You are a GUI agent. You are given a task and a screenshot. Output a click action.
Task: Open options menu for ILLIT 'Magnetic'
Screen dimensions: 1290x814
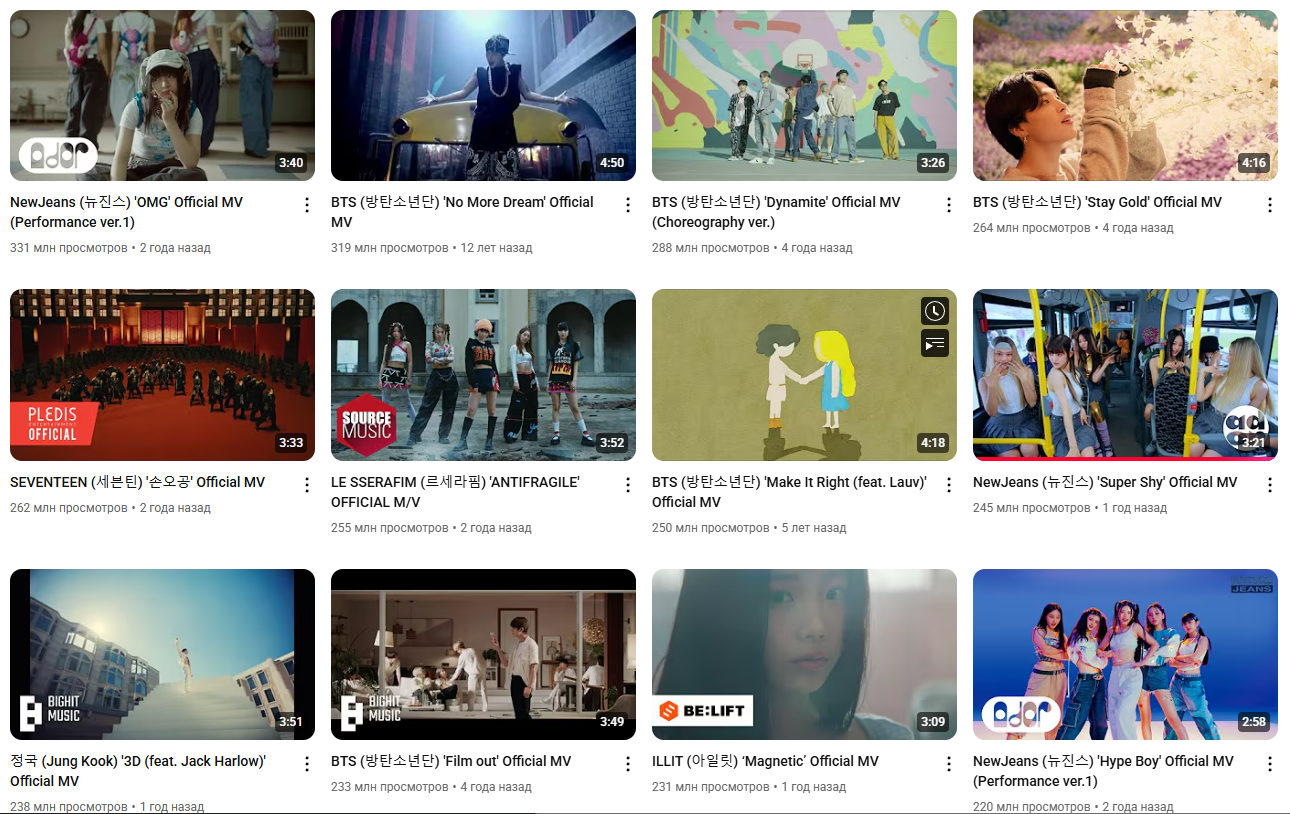point(949,764)
